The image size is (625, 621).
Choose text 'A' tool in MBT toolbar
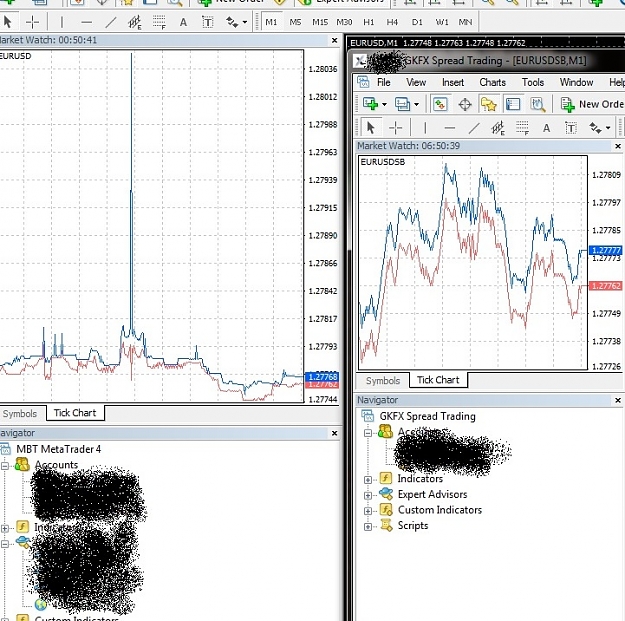[183, 22]
